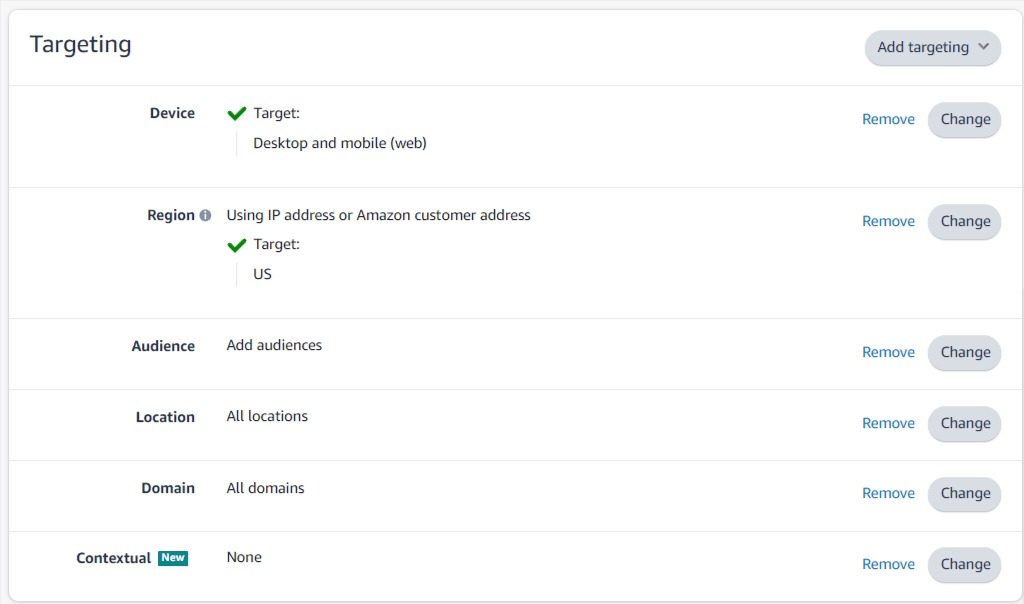Remove the Audience targeting
This screenshot has height=604, width=1024.
[888, 352]
